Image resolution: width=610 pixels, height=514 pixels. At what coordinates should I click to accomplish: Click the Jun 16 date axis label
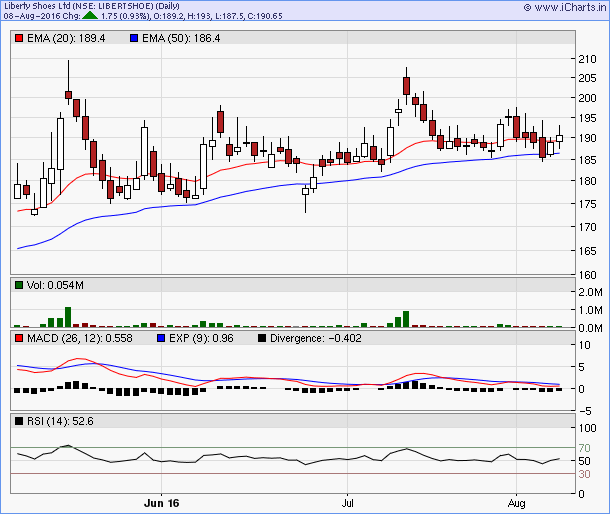[161, 503]
